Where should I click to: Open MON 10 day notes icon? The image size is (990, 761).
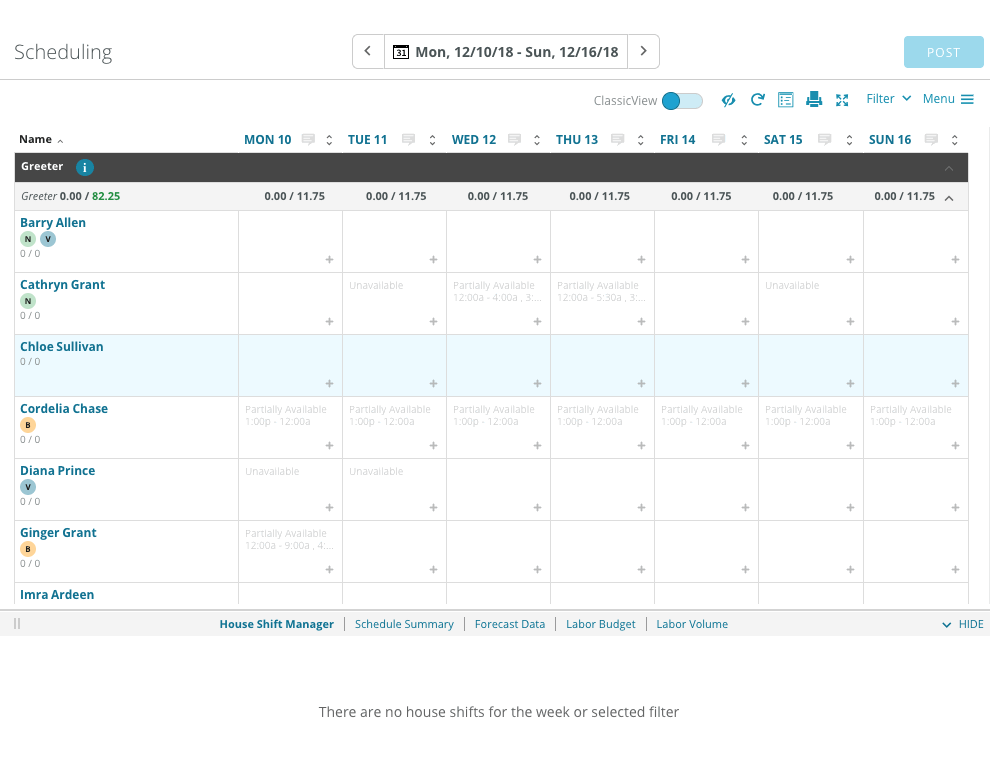309,140
